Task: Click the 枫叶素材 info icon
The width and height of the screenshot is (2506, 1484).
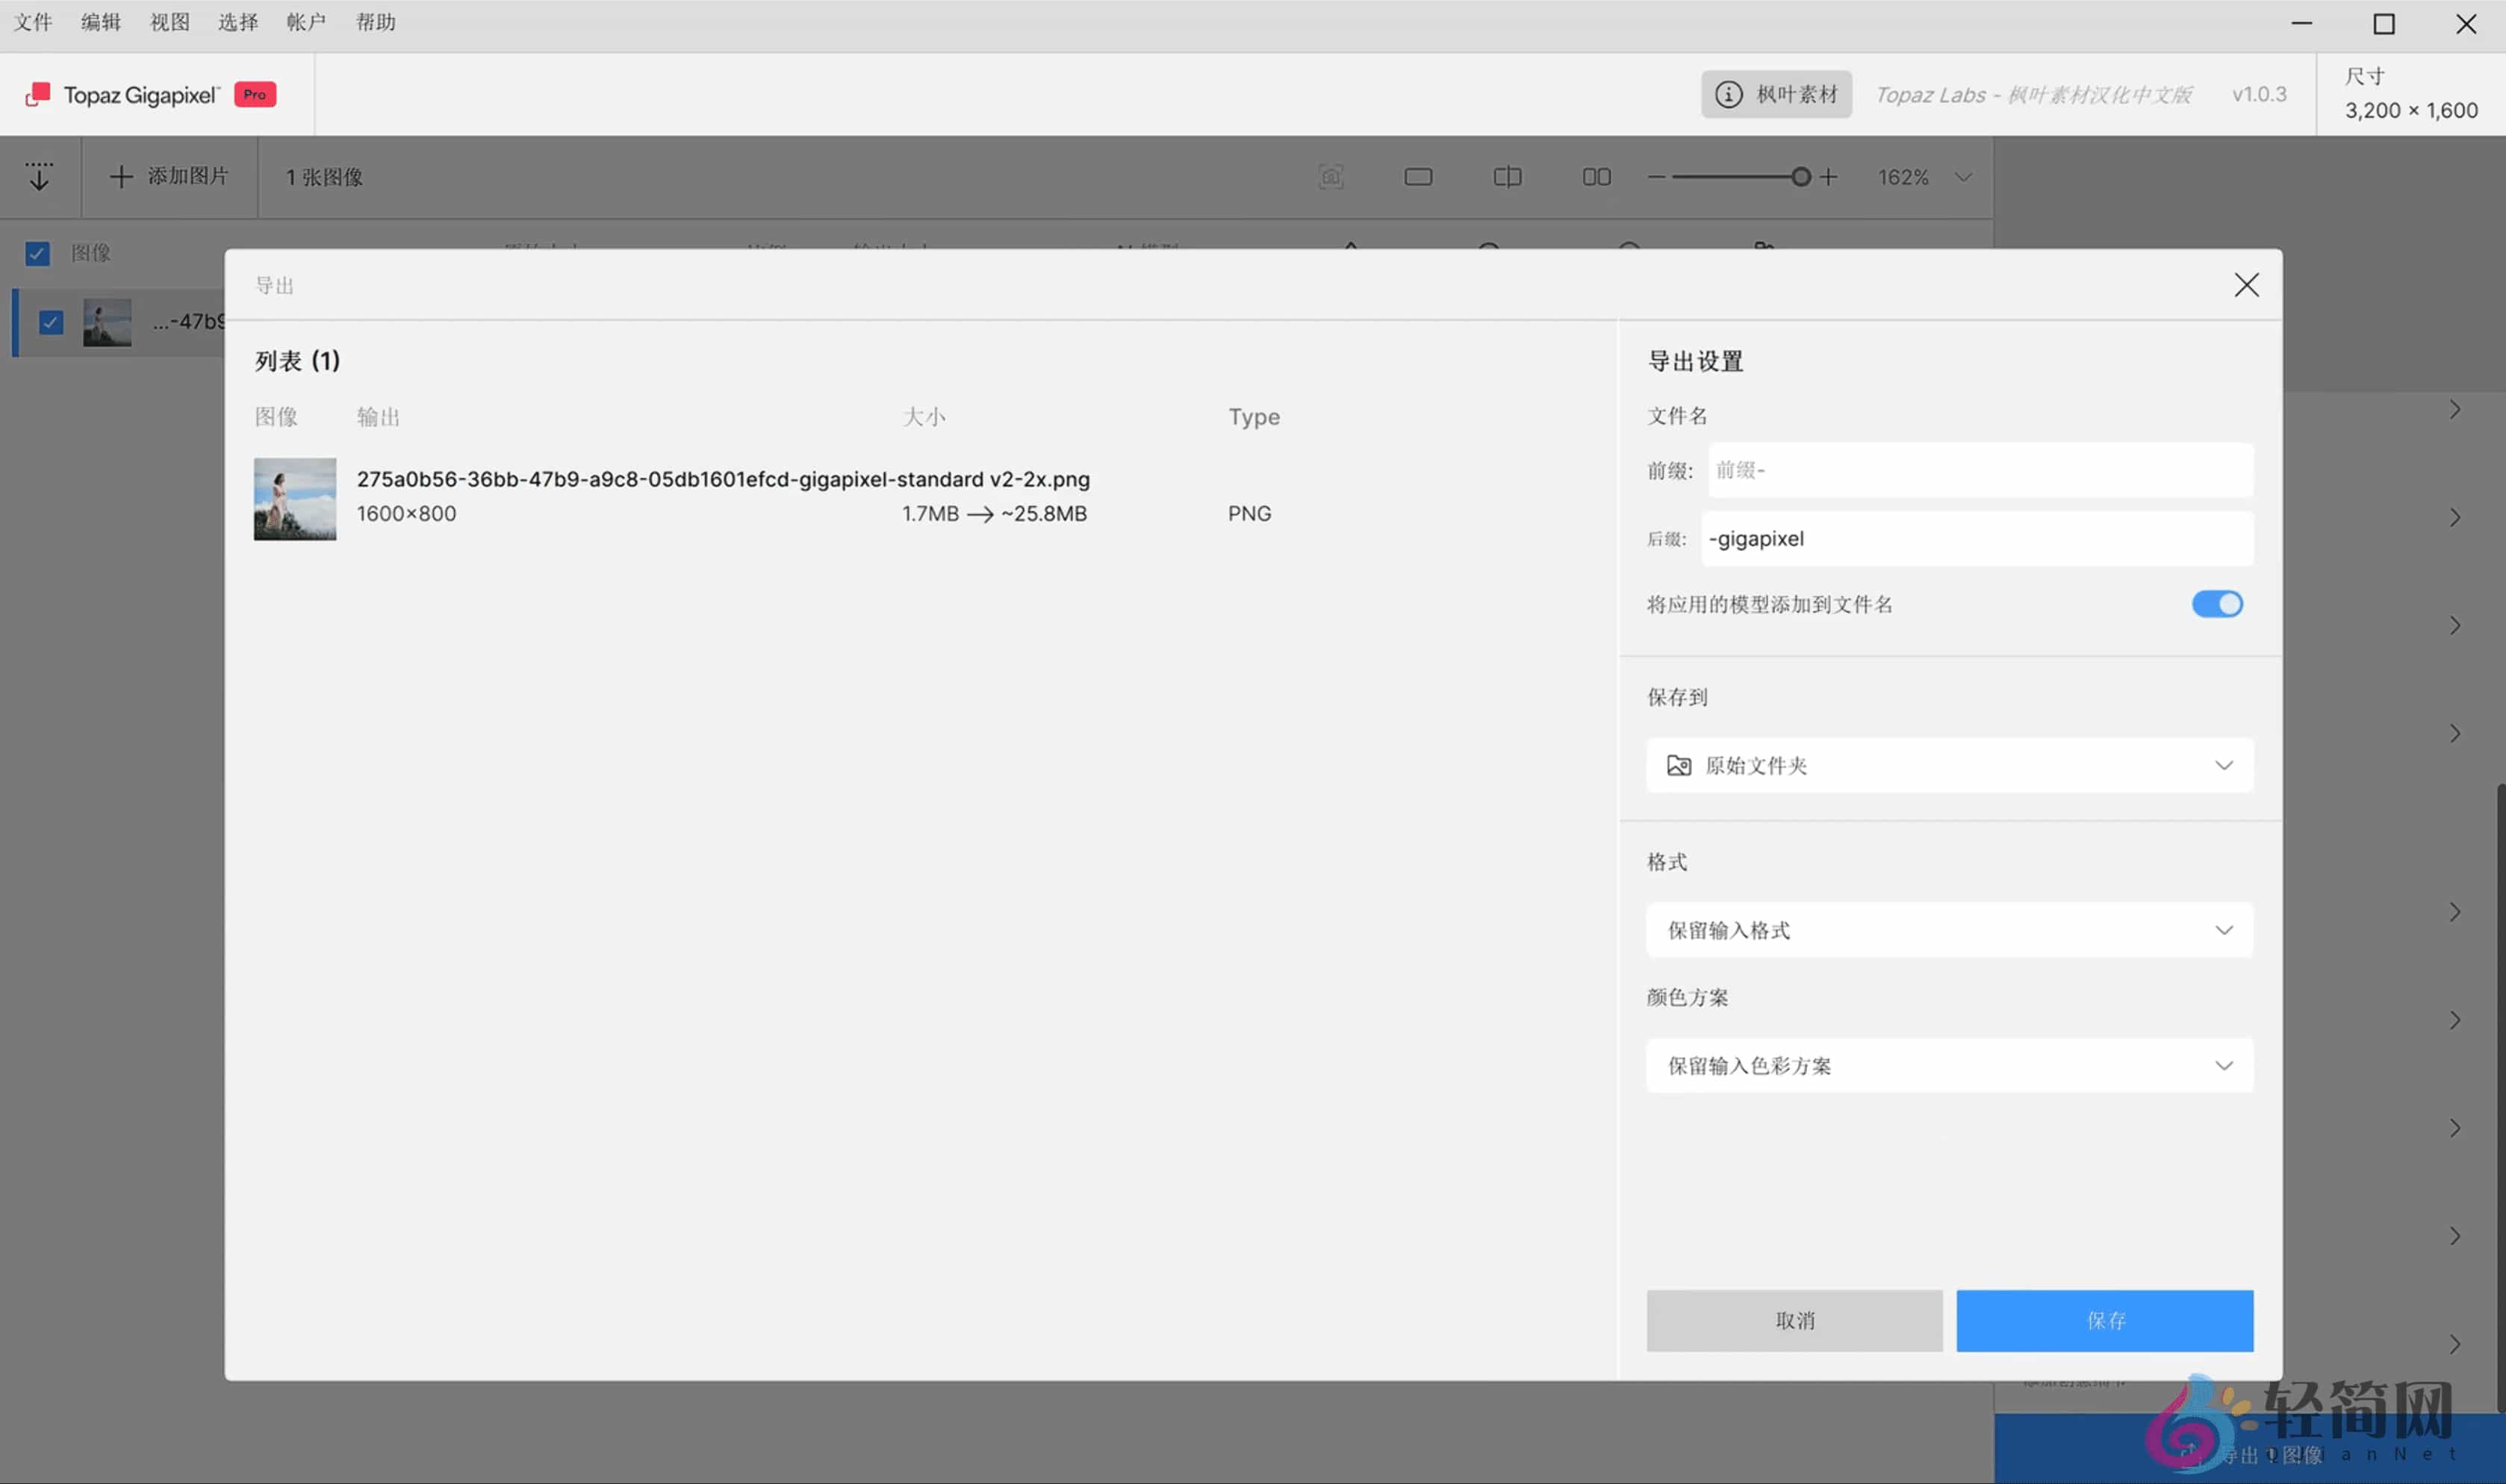Action: tap(1729, 93)
